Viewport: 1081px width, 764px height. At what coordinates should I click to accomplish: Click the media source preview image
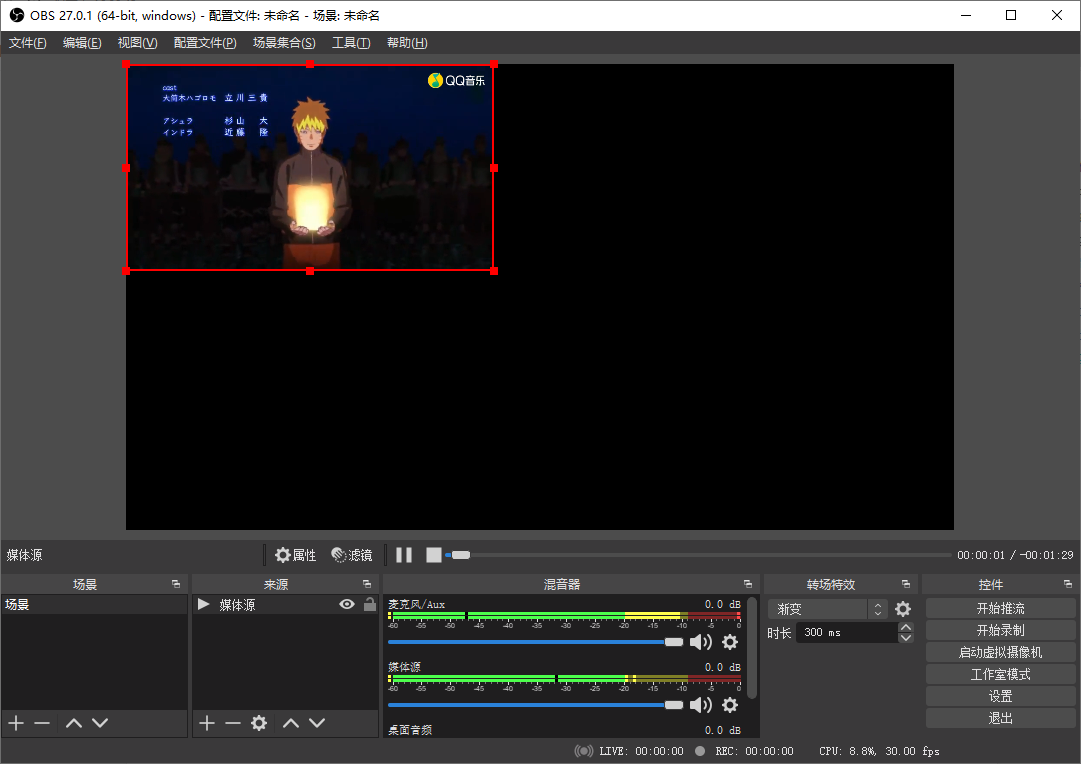(x=310, y=168)
